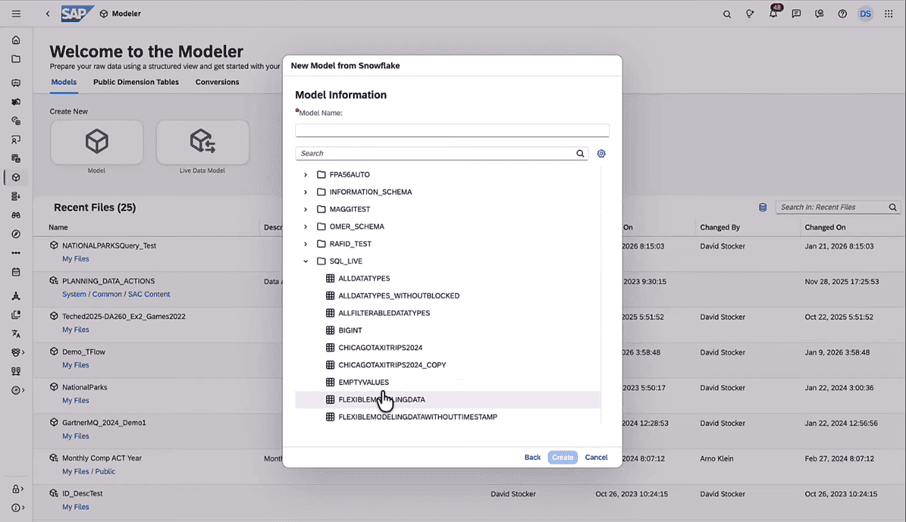
Task: Open the notifications bell icon
Action: (x=773, y=14)
